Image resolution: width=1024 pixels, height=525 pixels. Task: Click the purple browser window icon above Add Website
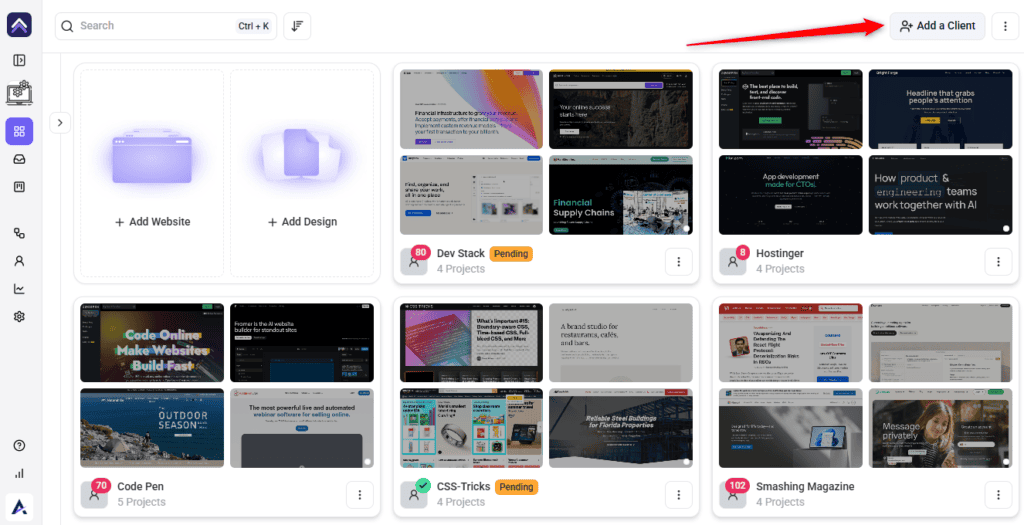tap(152, 157)
